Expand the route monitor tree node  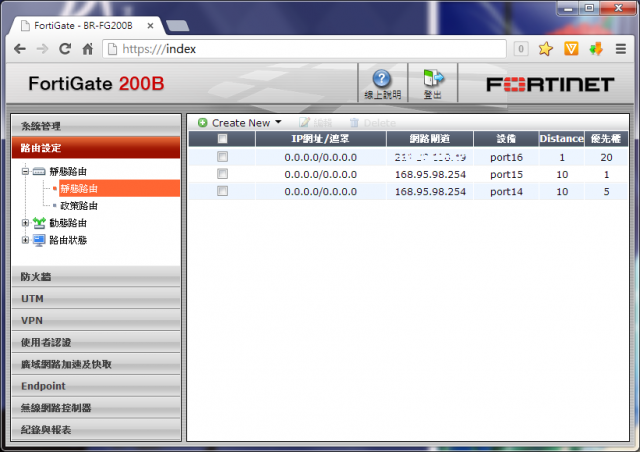click(25, 240)
